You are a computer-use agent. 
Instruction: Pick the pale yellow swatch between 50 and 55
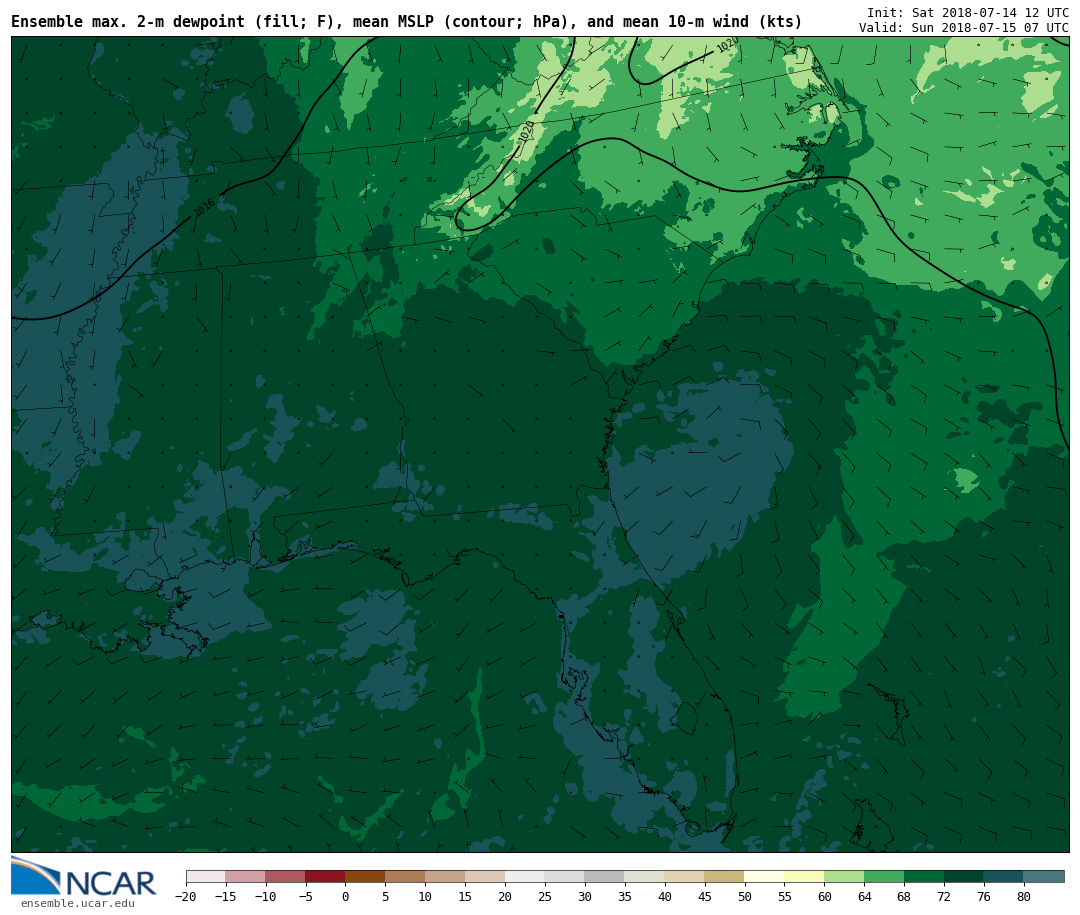click(x=764, y=876)
